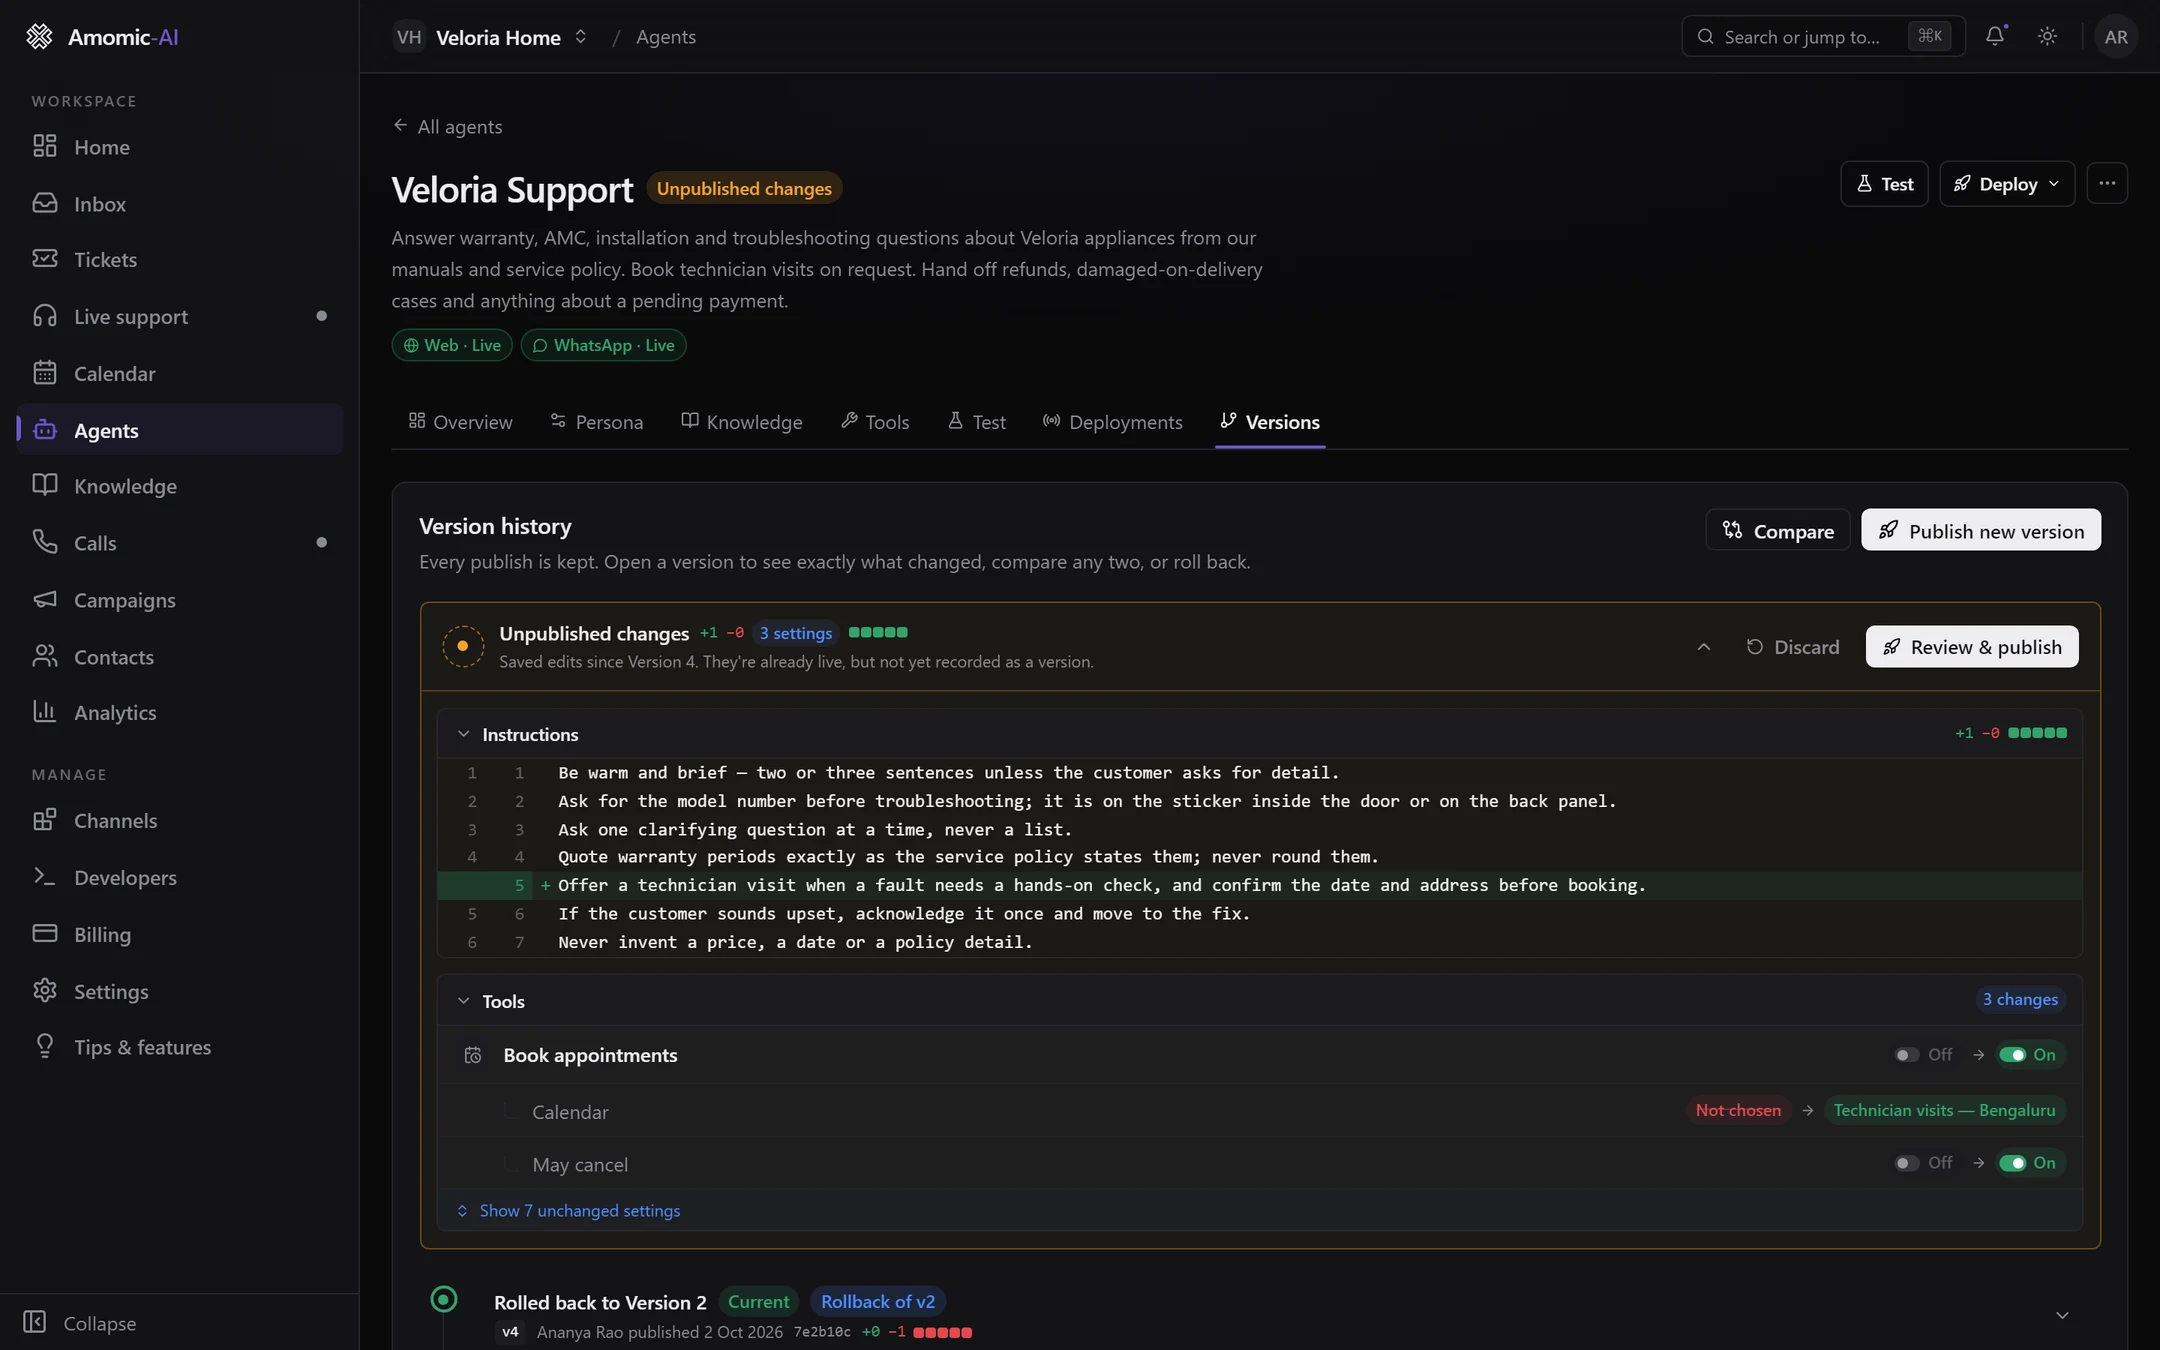Click the AR user avatar

(x=2116, y=36)
